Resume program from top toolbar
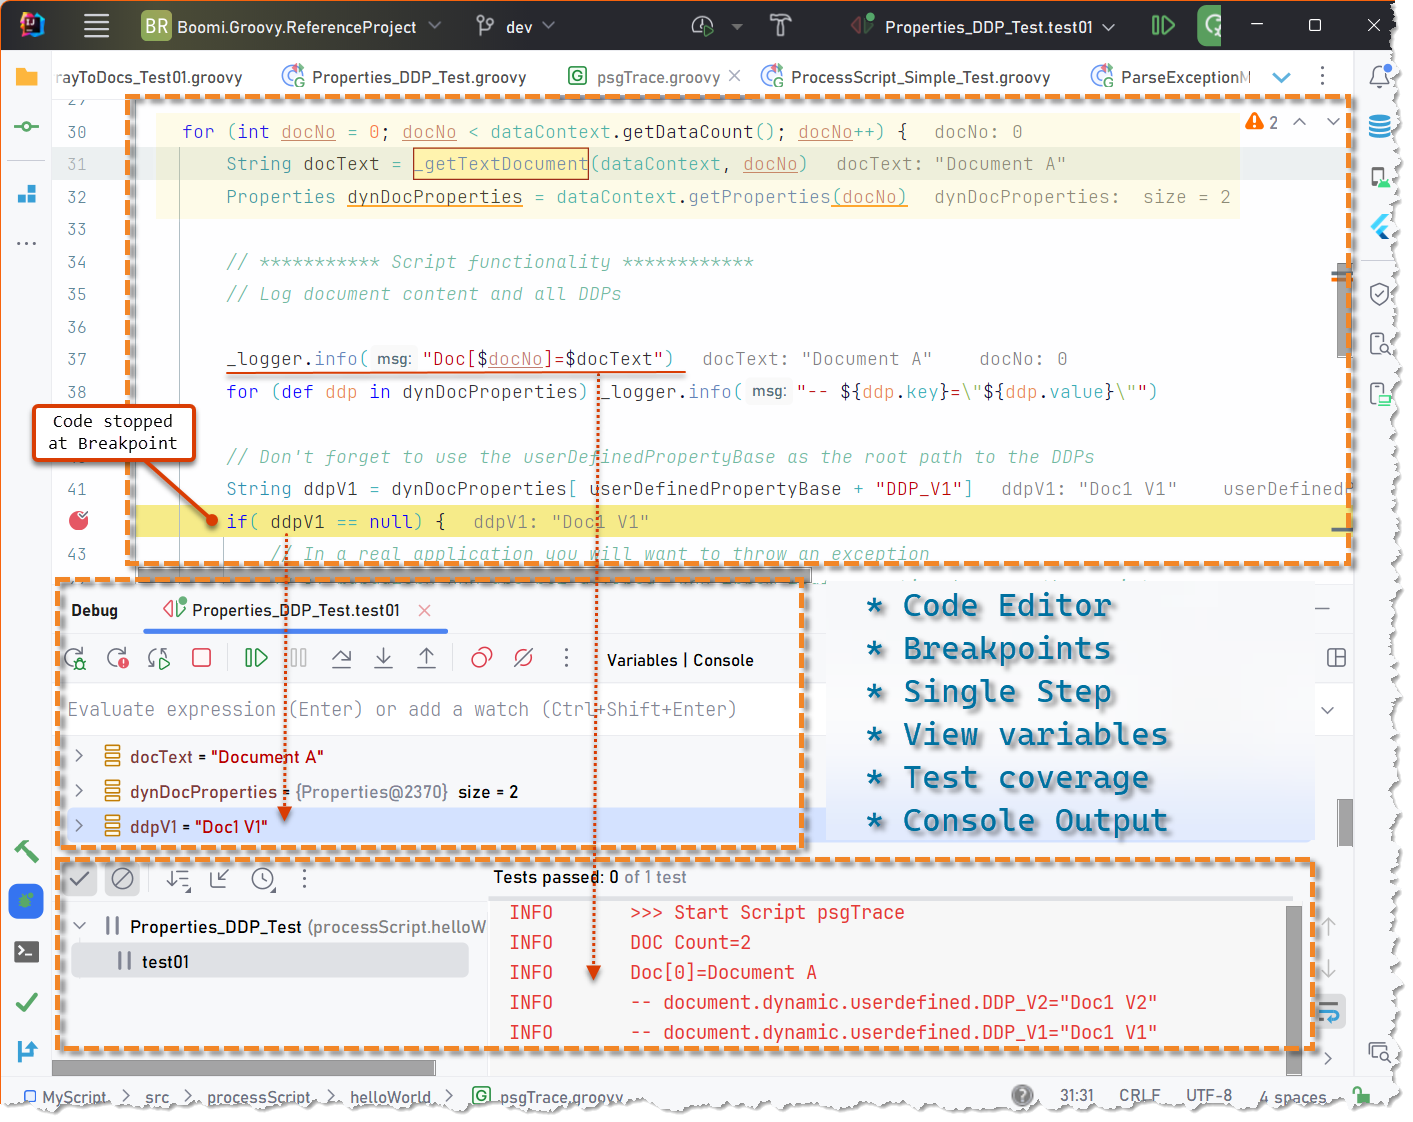This screenshot has width=1413, height=1122. click(1163, 26)
